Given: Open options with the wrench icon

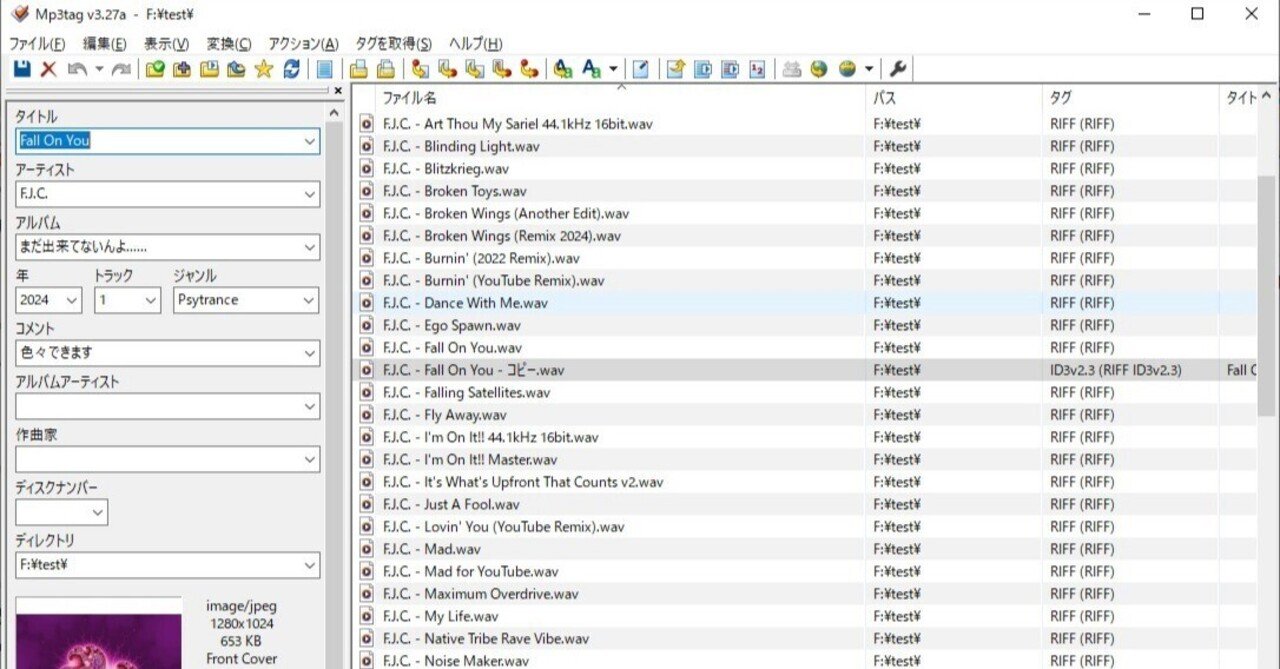Looking at the screenshot, I should pos(898,69).
